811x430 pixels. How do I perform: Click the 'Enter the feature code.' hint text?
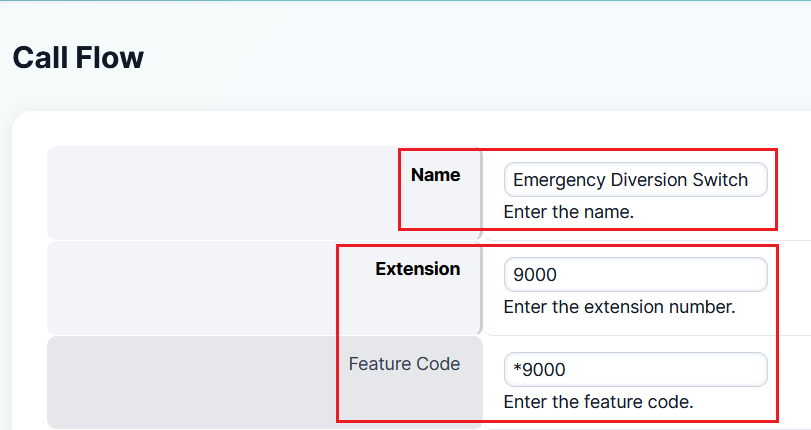pyautogui.click(x=598, y=402)
